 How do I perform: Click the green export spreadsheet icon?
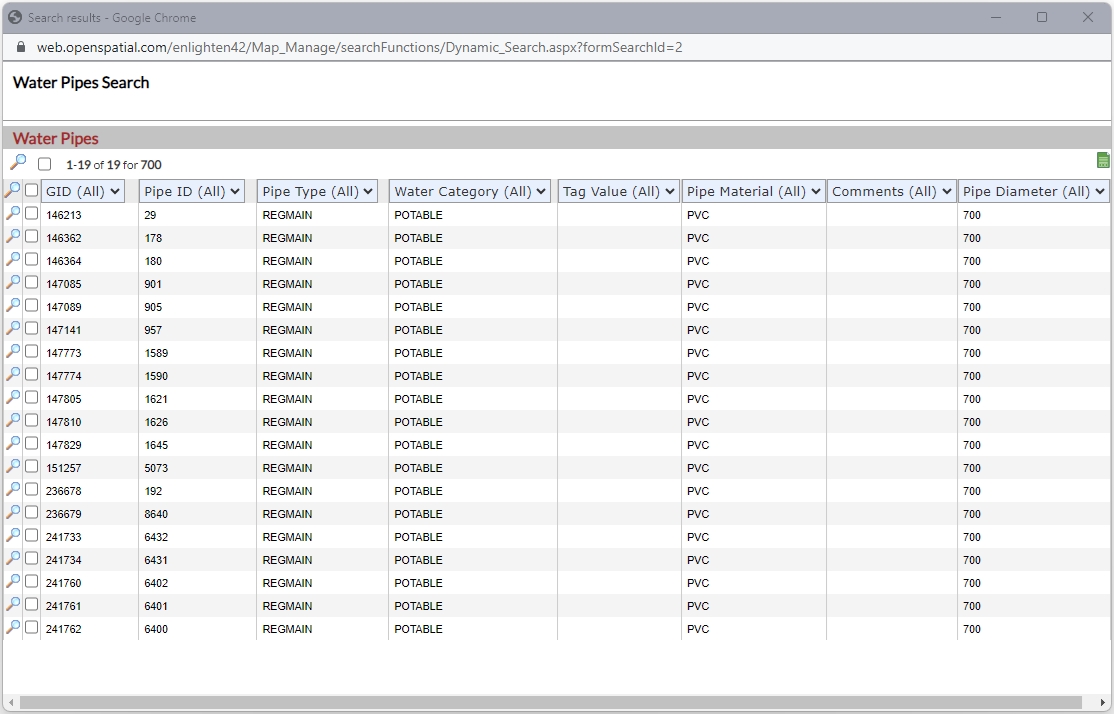1103,161
